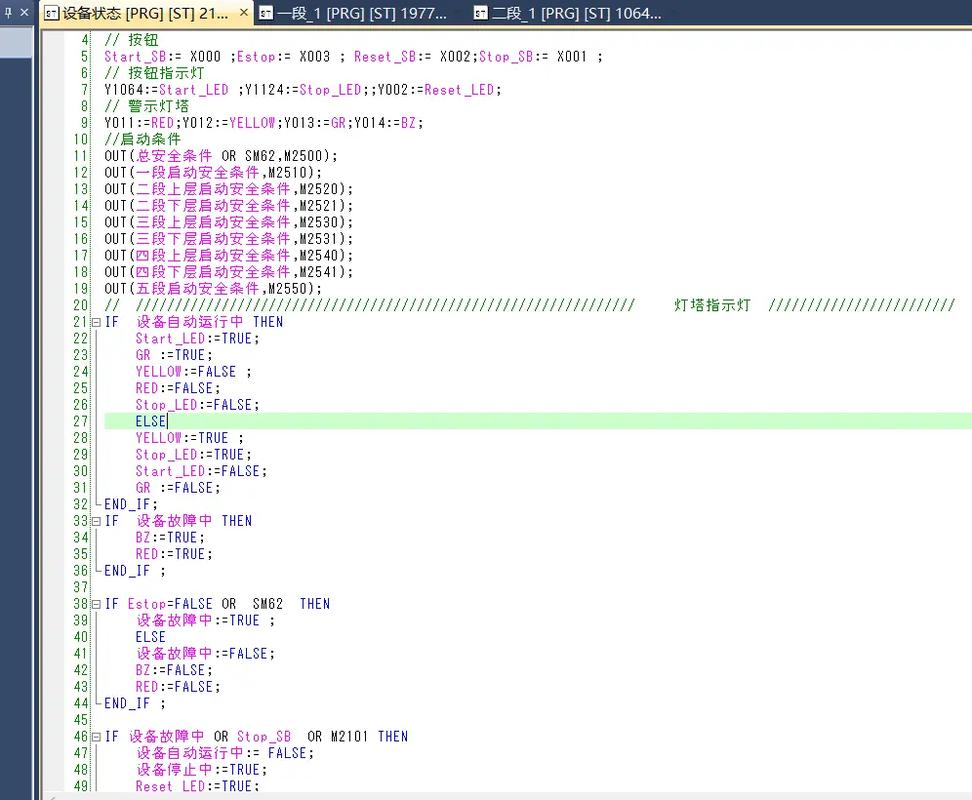Click the BZ variable on line 9
This screenshot has width=972, height=800.
409,123
